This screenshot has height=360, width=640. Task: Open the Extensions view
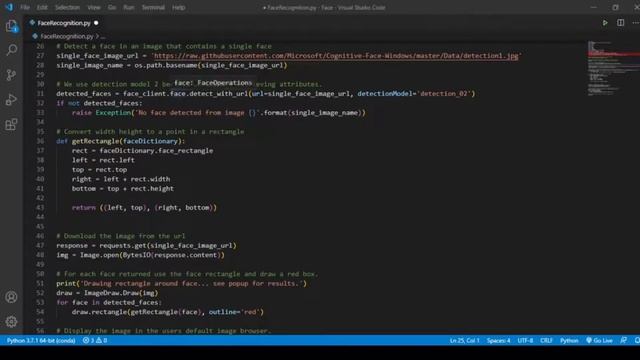[11, 124]
